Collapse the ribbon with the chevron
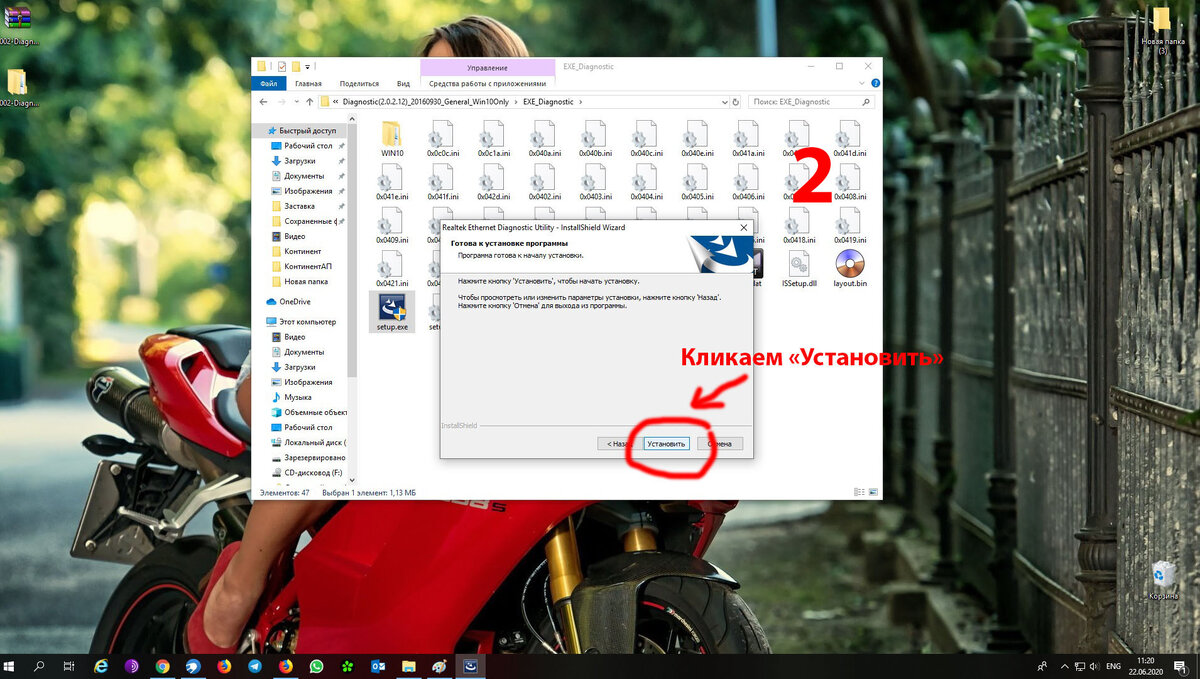 pyautogui.click(x=861, y=82)
